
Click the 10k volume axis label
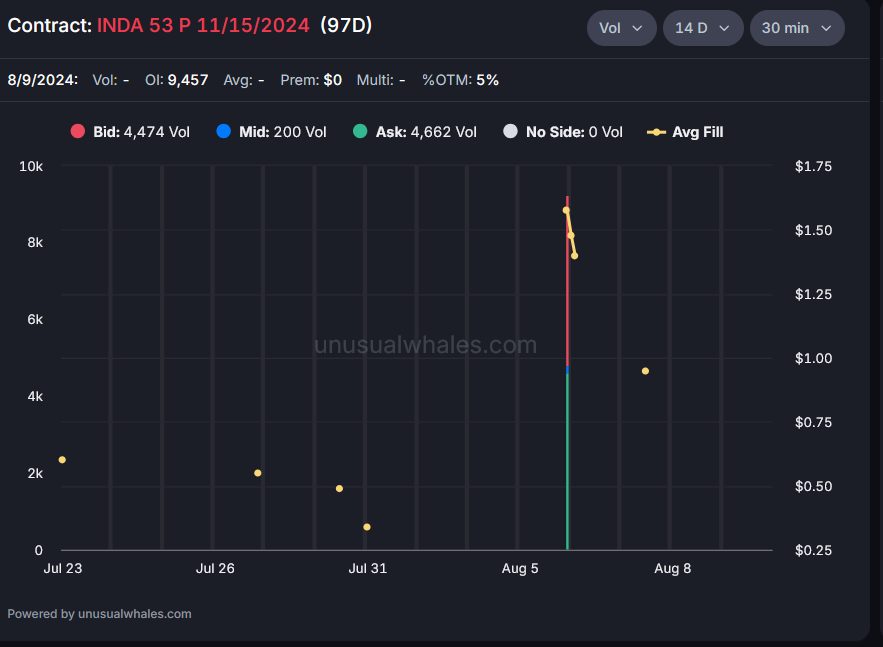tap(31, 166)
